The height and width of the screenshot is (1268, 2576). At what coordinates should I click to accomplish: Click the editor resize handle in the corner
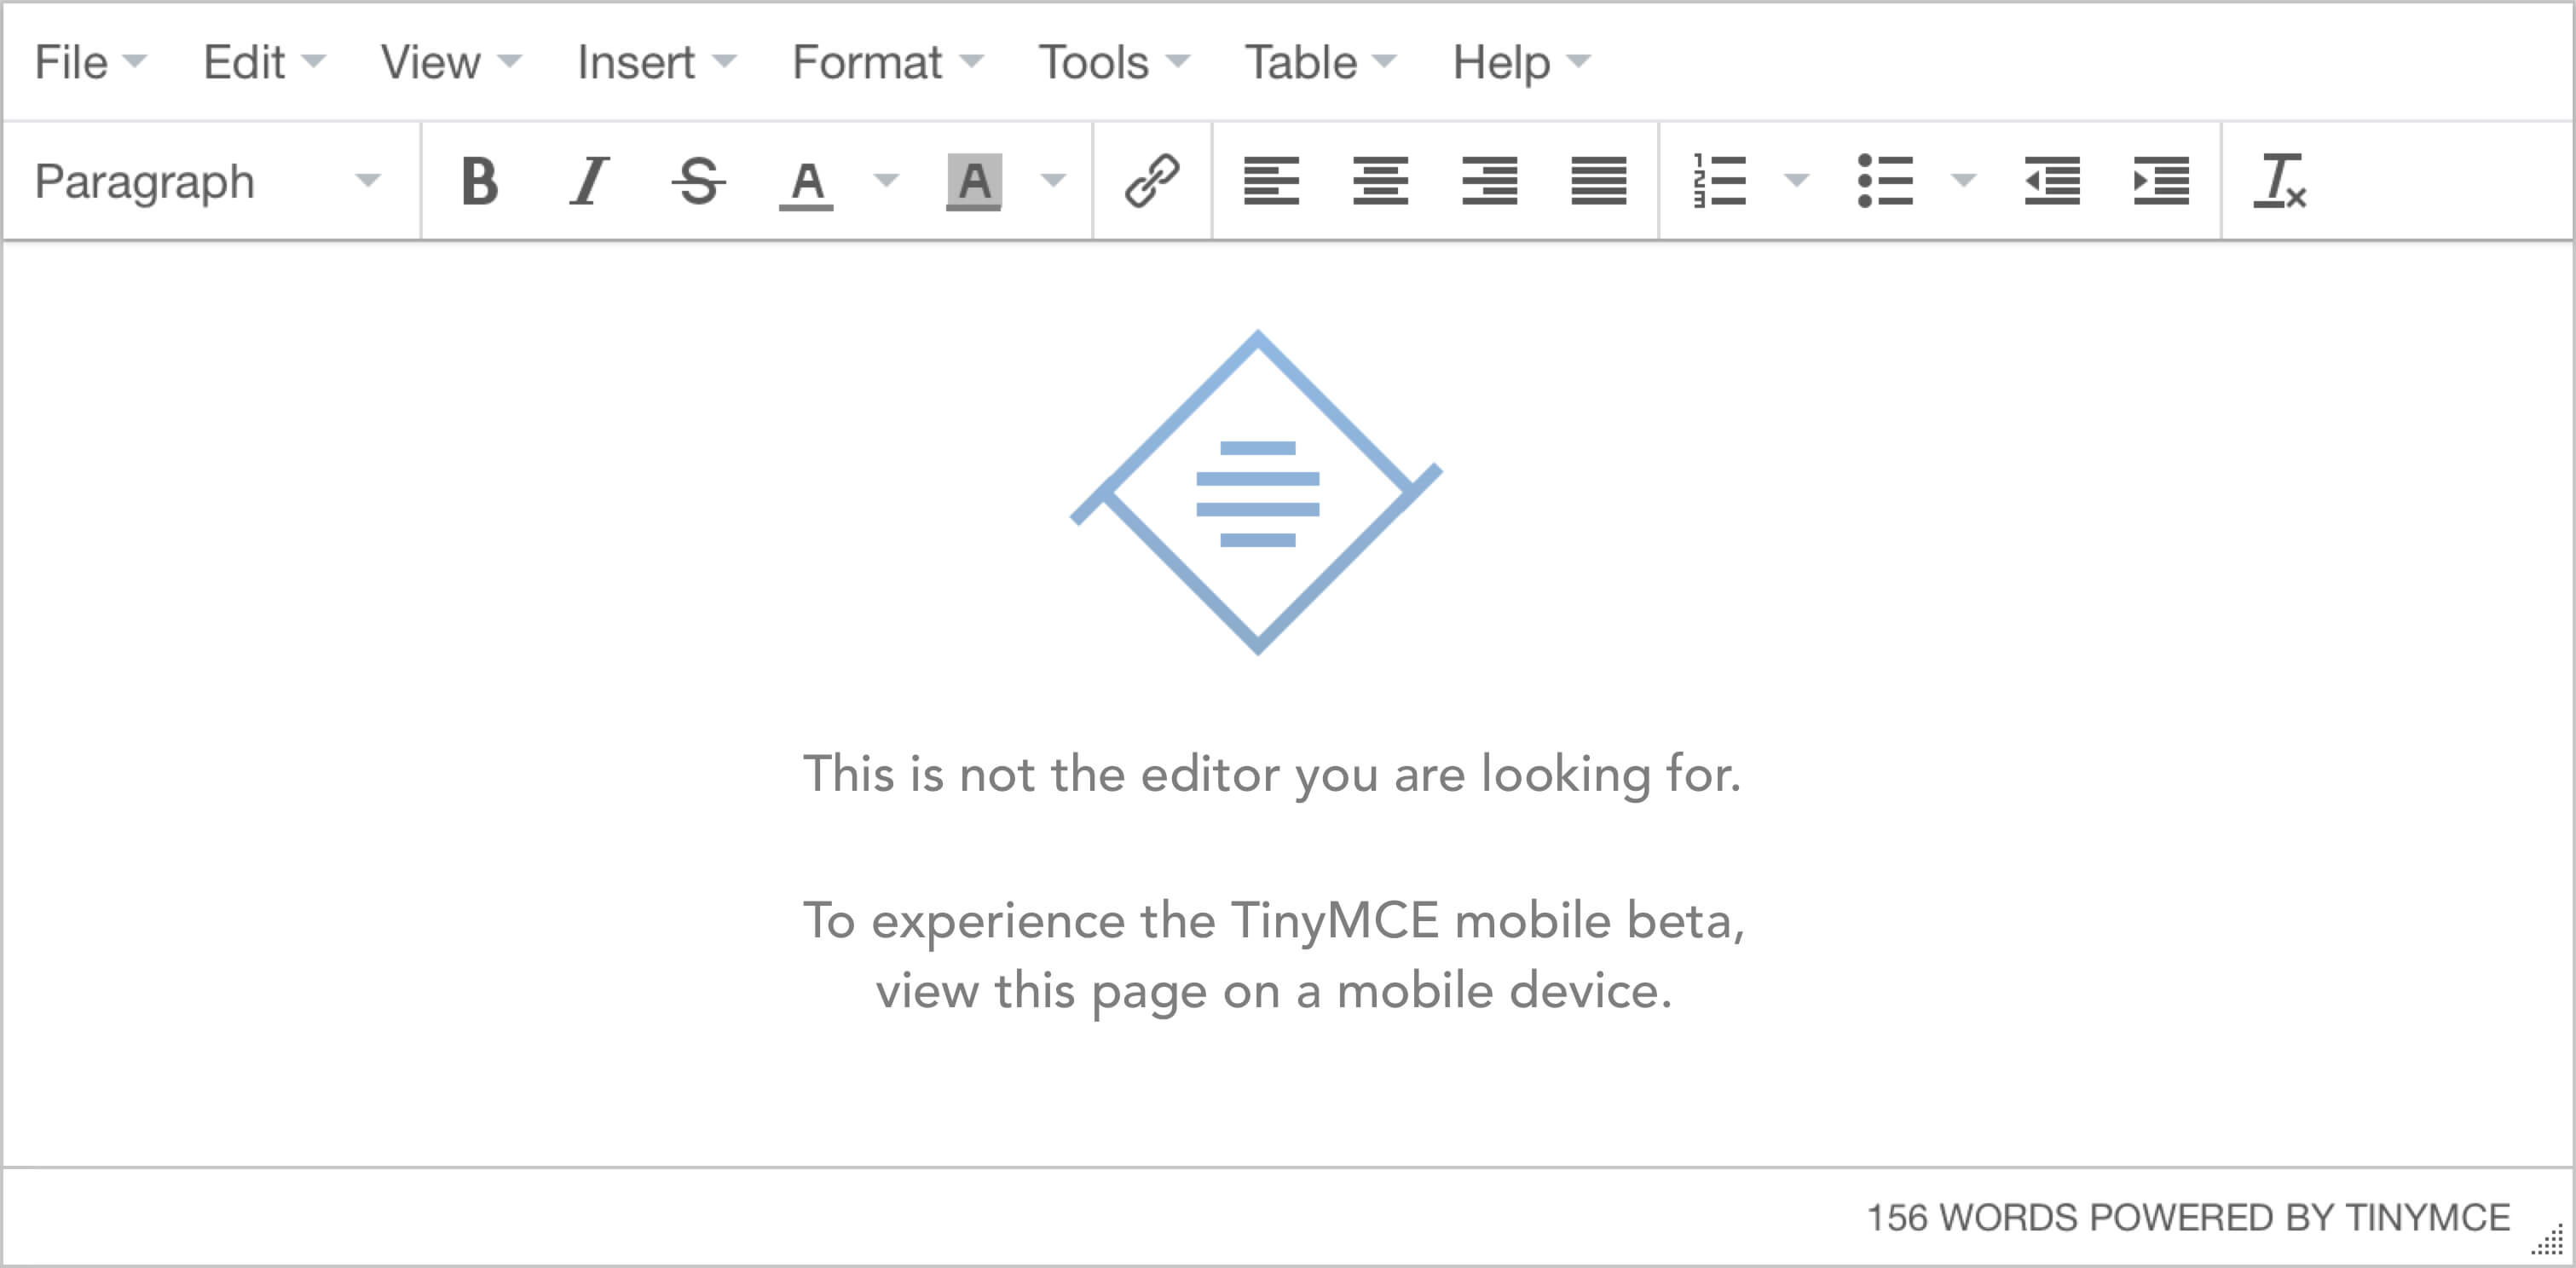pyautogui.click(x=2548, y=1240)
